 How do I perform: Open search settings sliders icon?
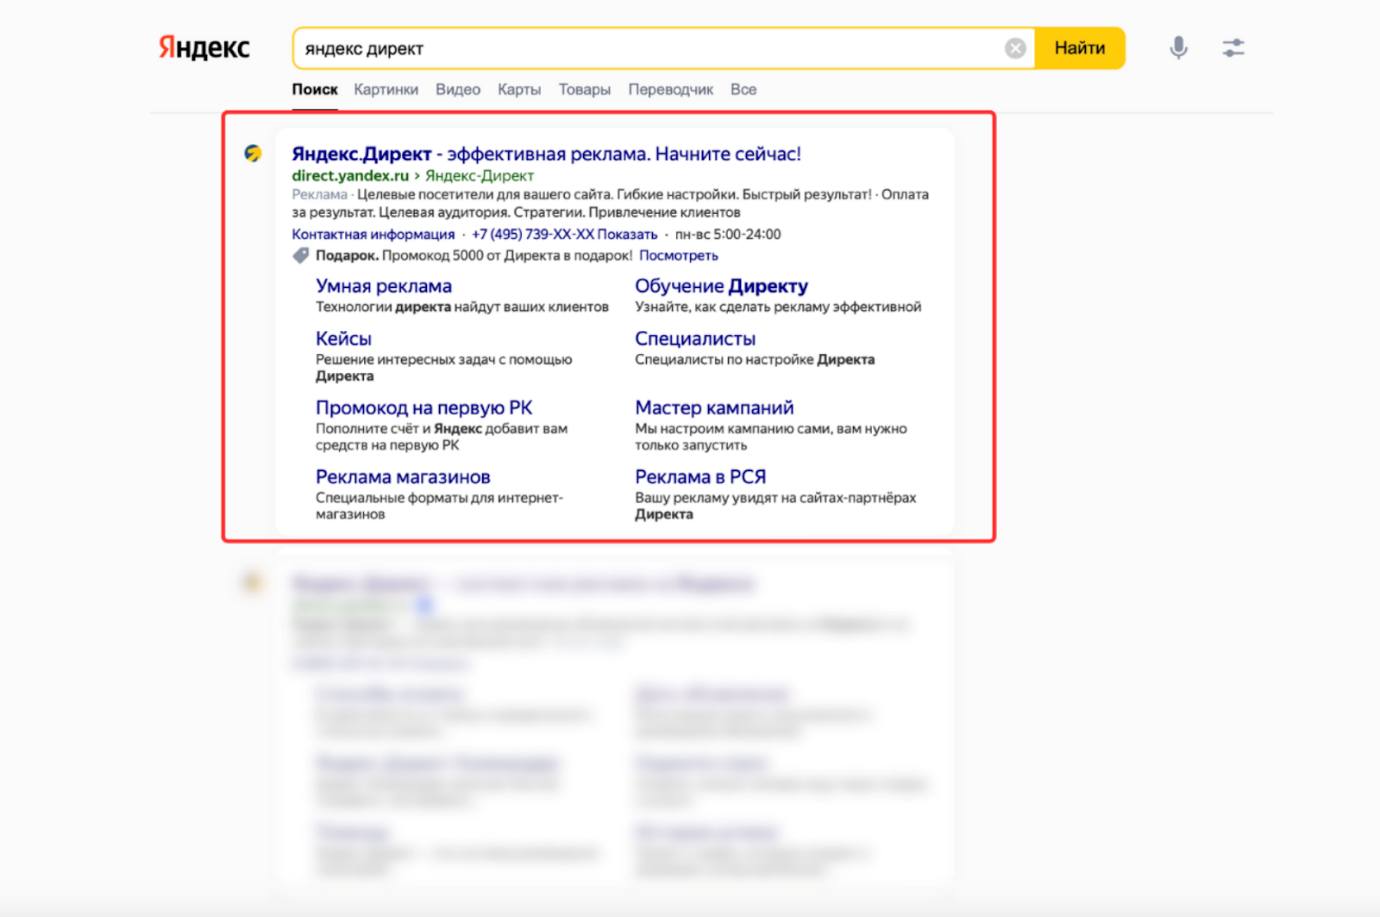pyautogui.click(x=1233, y=48)
